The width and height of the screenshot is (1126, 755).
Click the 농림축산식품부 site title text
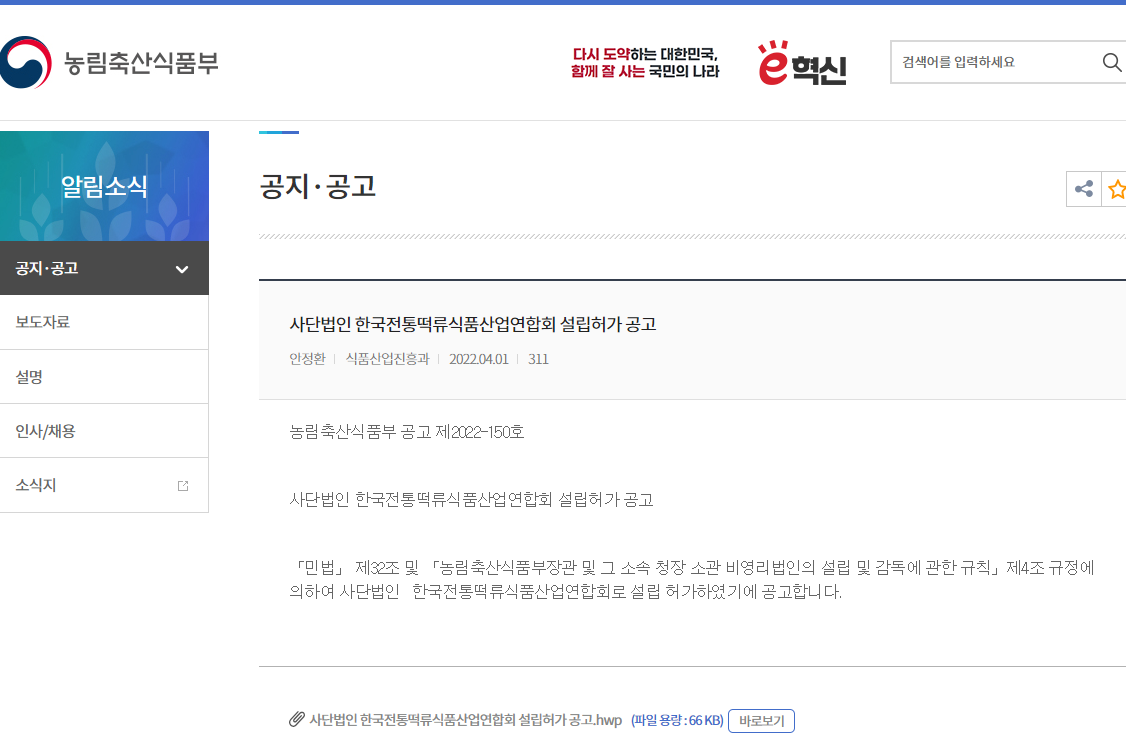(141, 62)
